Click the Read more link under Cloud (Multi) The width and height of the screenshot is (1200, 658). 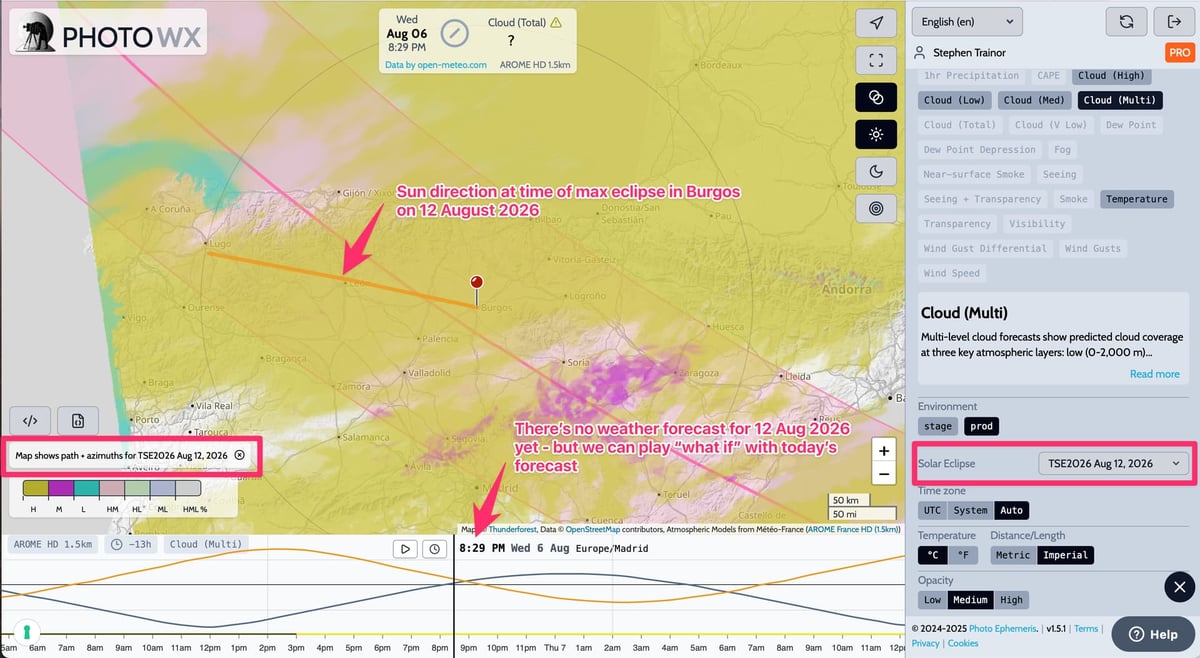tap(1154, 373)
